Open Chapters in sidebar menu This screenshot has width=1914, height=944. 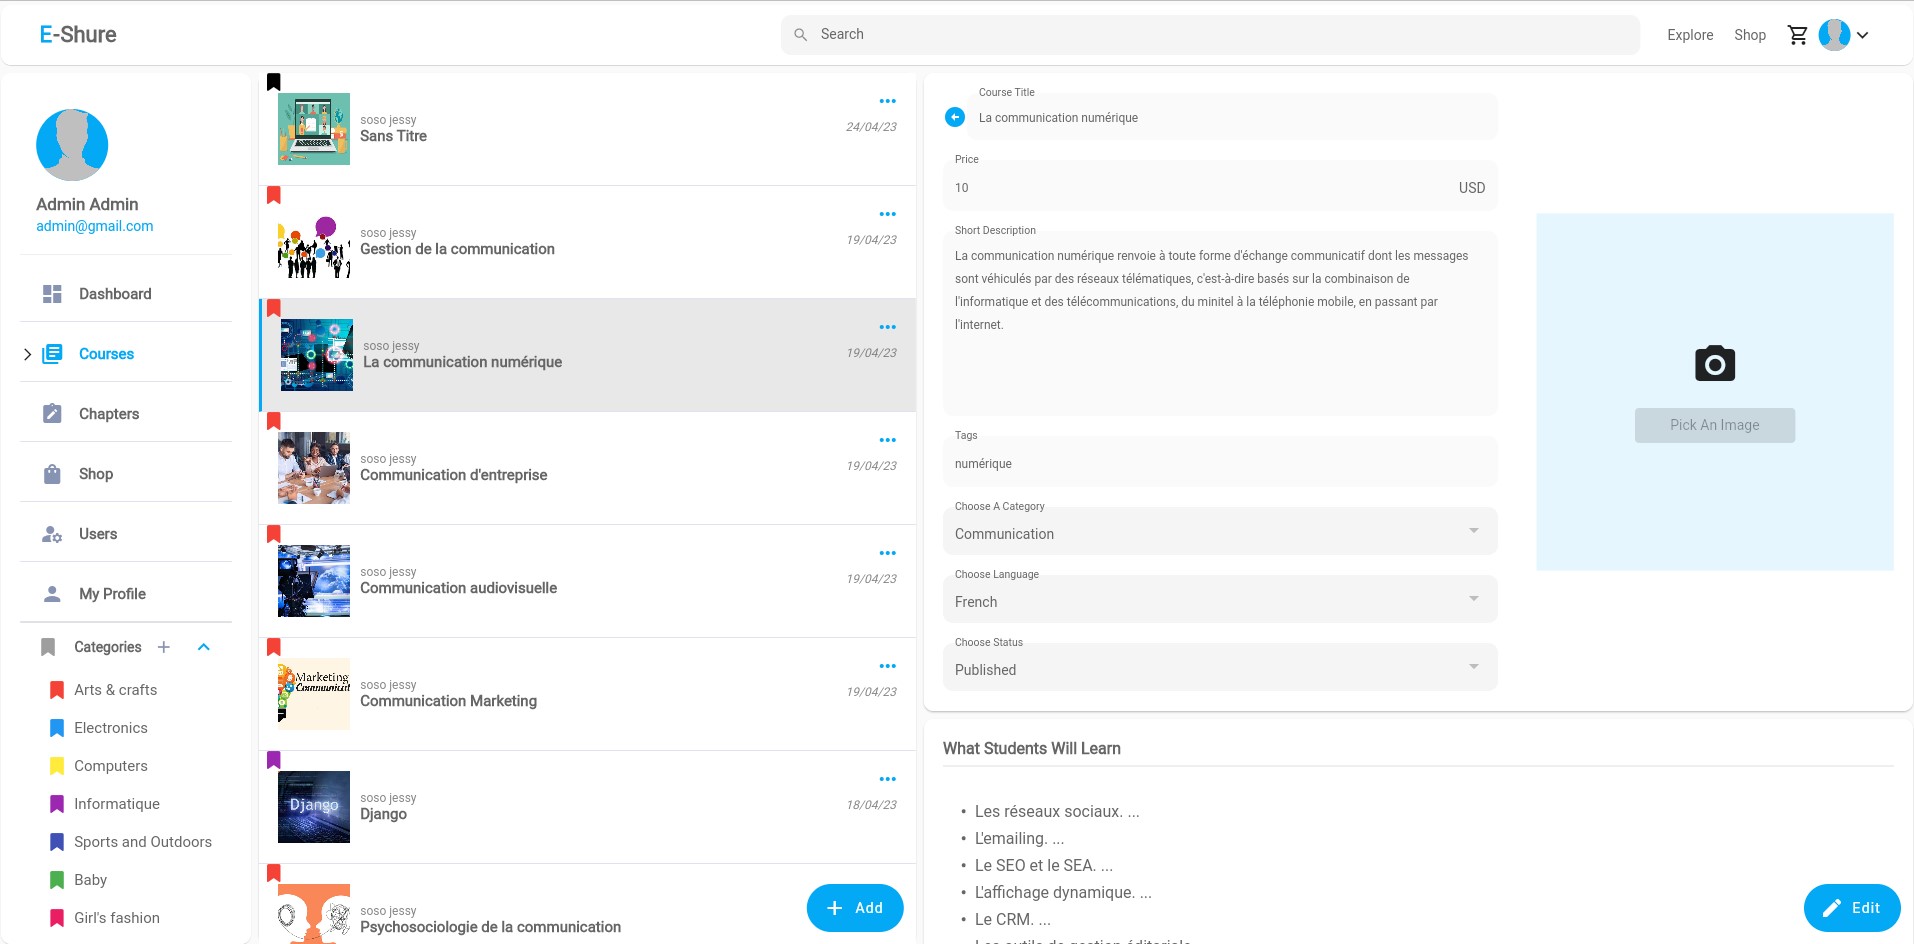pyautogui.click(x=109, y=414)
